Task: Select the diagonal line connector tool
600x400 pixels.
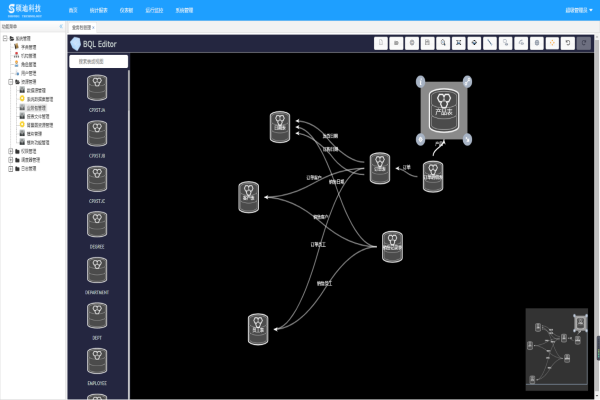Action: (x=490, y=43)
